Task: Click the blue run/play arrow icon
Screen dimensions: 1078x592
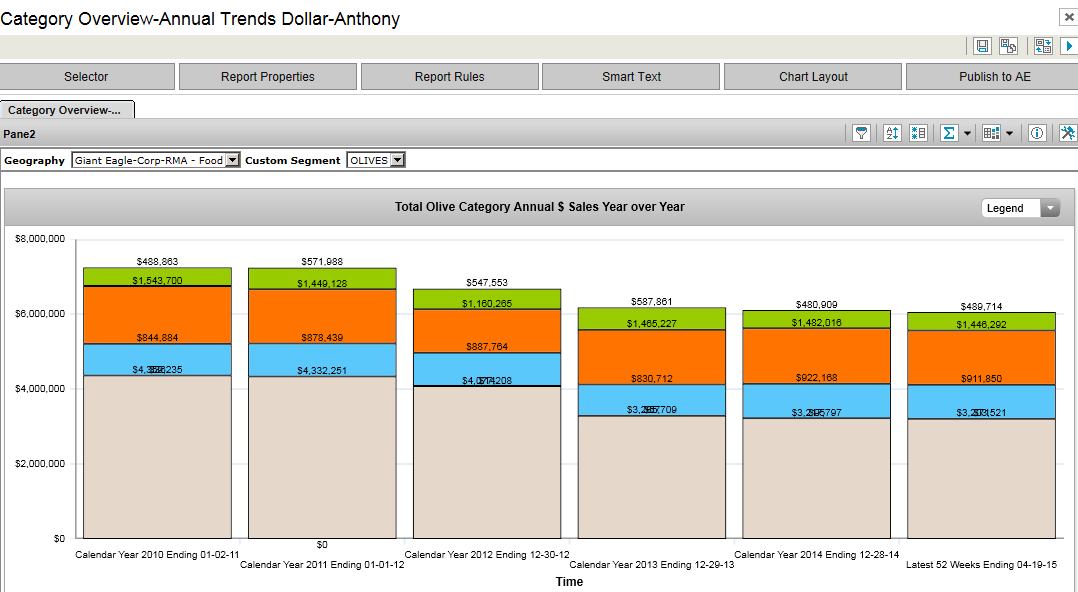Action: click(1069, 46)
